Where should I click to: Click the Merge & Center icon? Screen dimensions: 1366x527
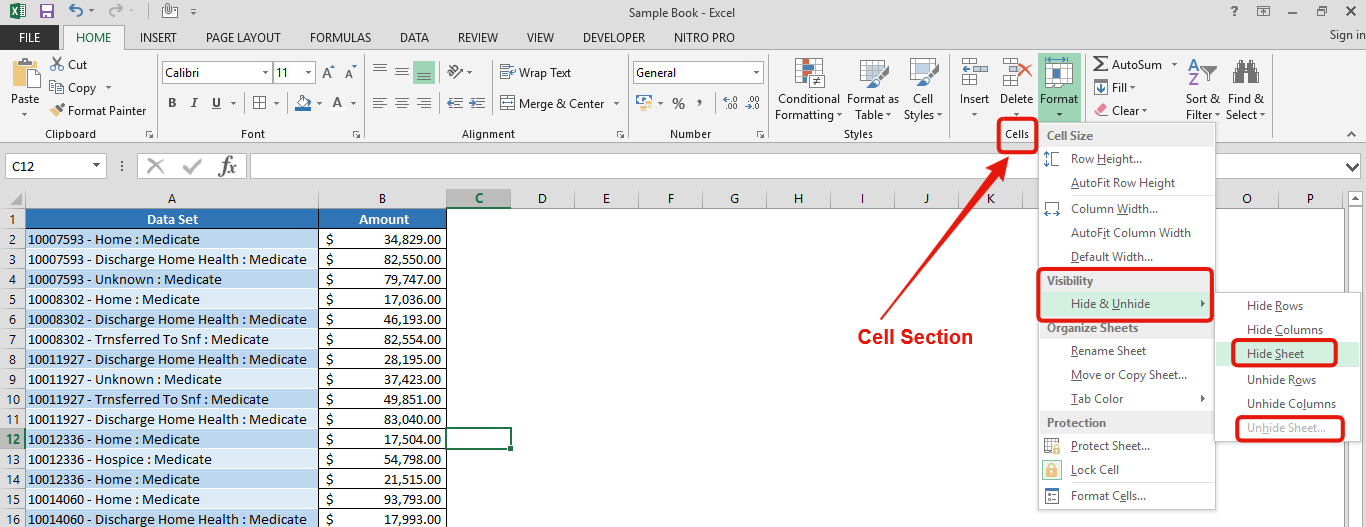(x=507, y=103)
